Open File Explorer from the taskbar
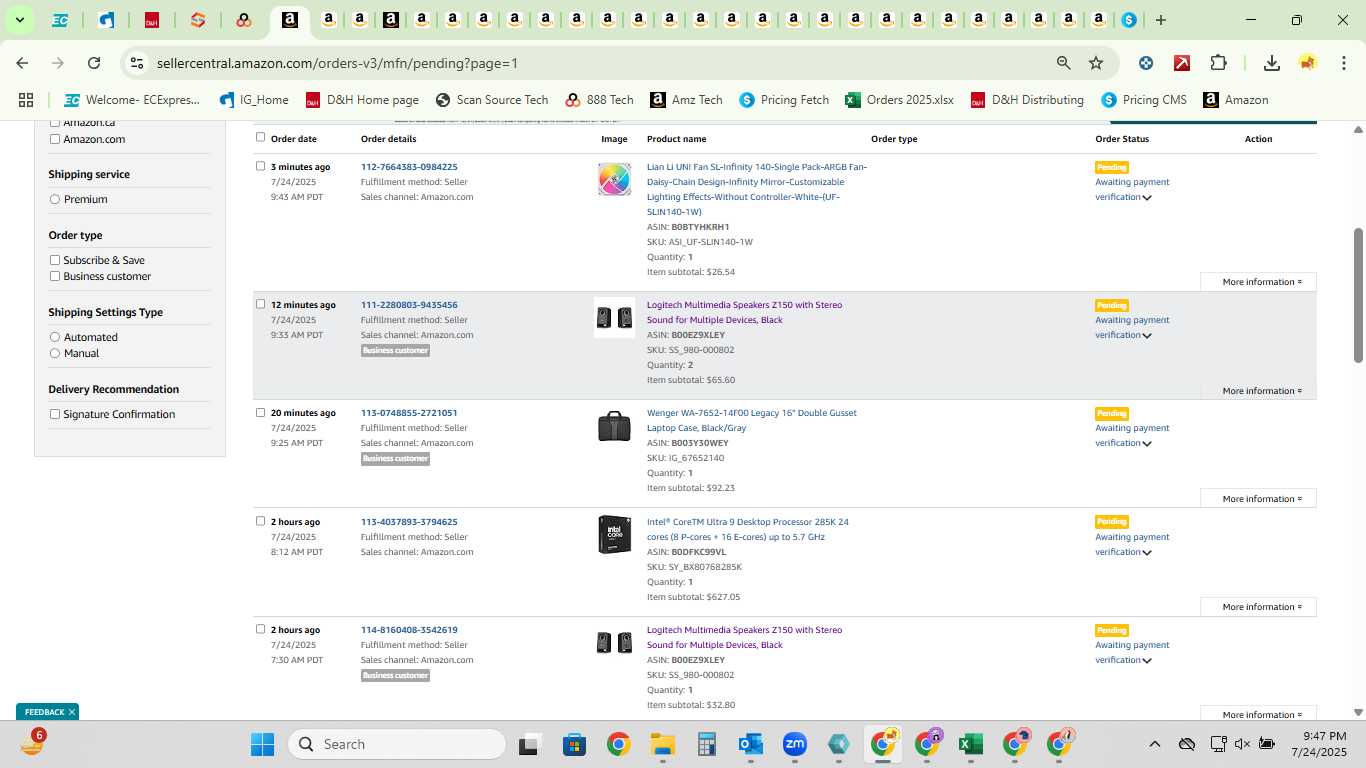Screen dimensions: 1366x768 pos(662,744)
